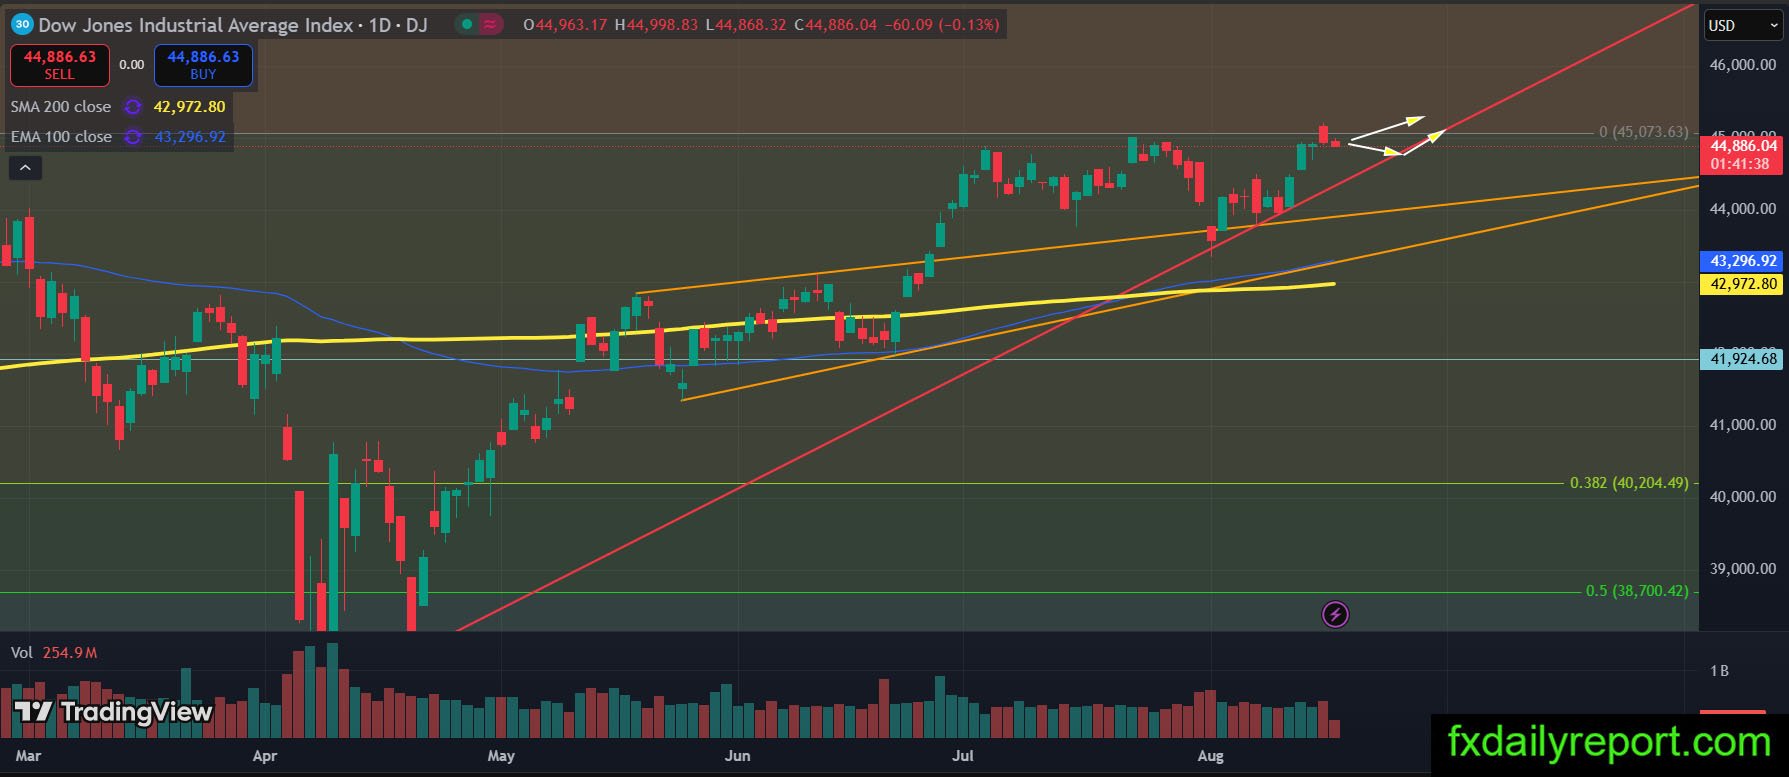Click the Jun label on the time axis
The height and width of the screenshot is (777, 1789).
[x=737, y=756]
